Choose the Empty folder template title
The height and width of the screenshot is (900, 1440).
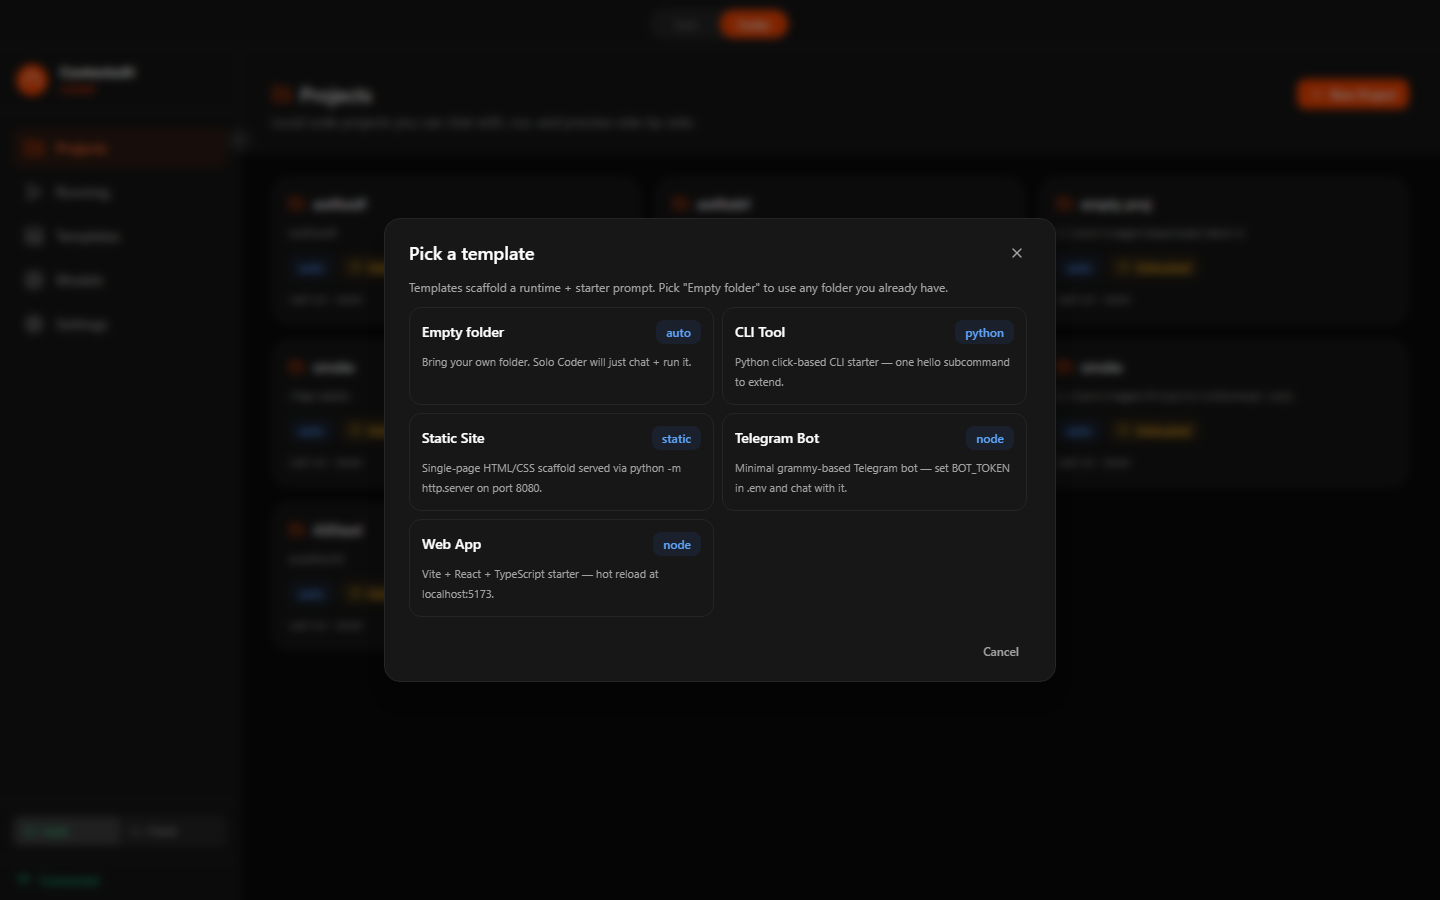coord(463,332)
